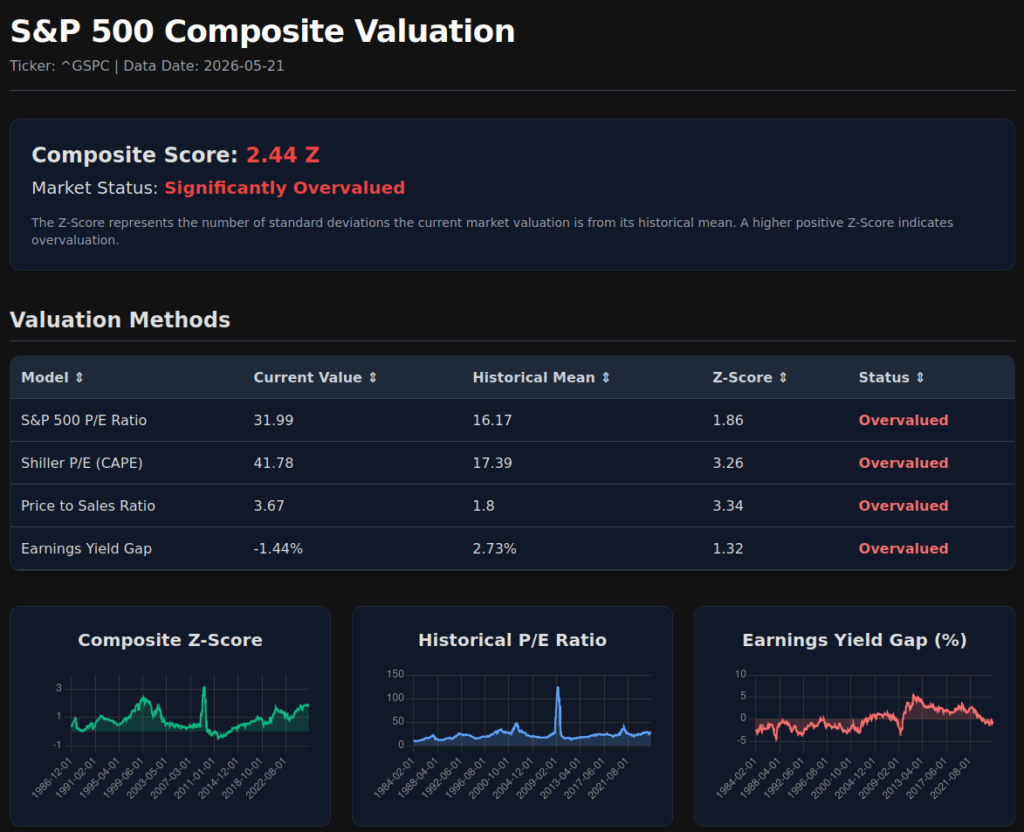Image resolution: width=1024 pixels, height=832 pixels.
Task: Click the red Earnings Yield Gap chart
Action: click(874, 711)
